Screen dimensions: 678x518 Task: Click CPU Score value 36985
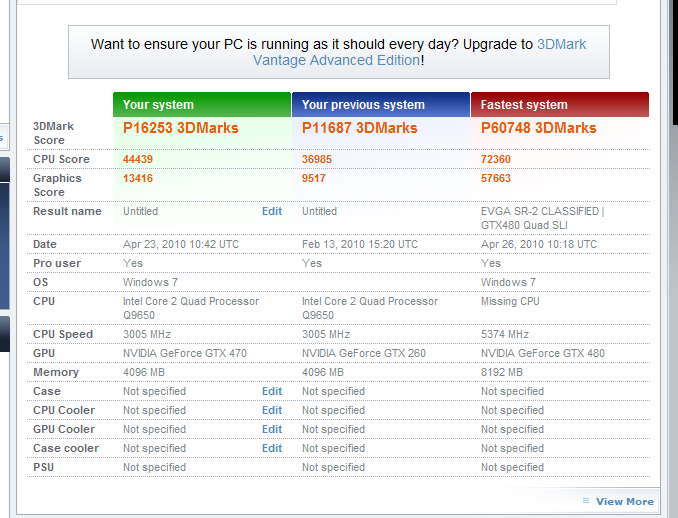(x=317, y=159)
